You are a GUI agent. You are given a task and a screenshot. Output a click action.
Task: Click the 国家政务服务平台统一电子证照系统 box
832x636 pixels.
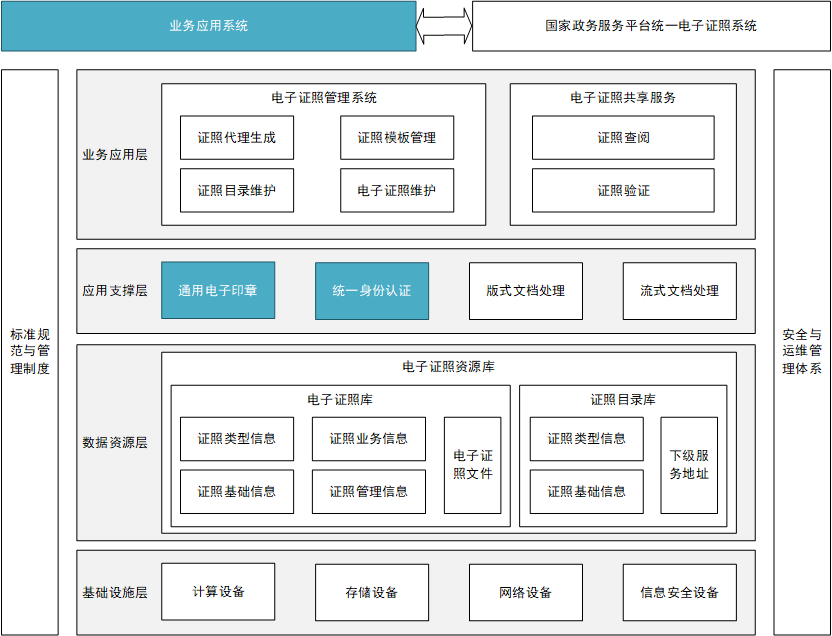(651, 26)
